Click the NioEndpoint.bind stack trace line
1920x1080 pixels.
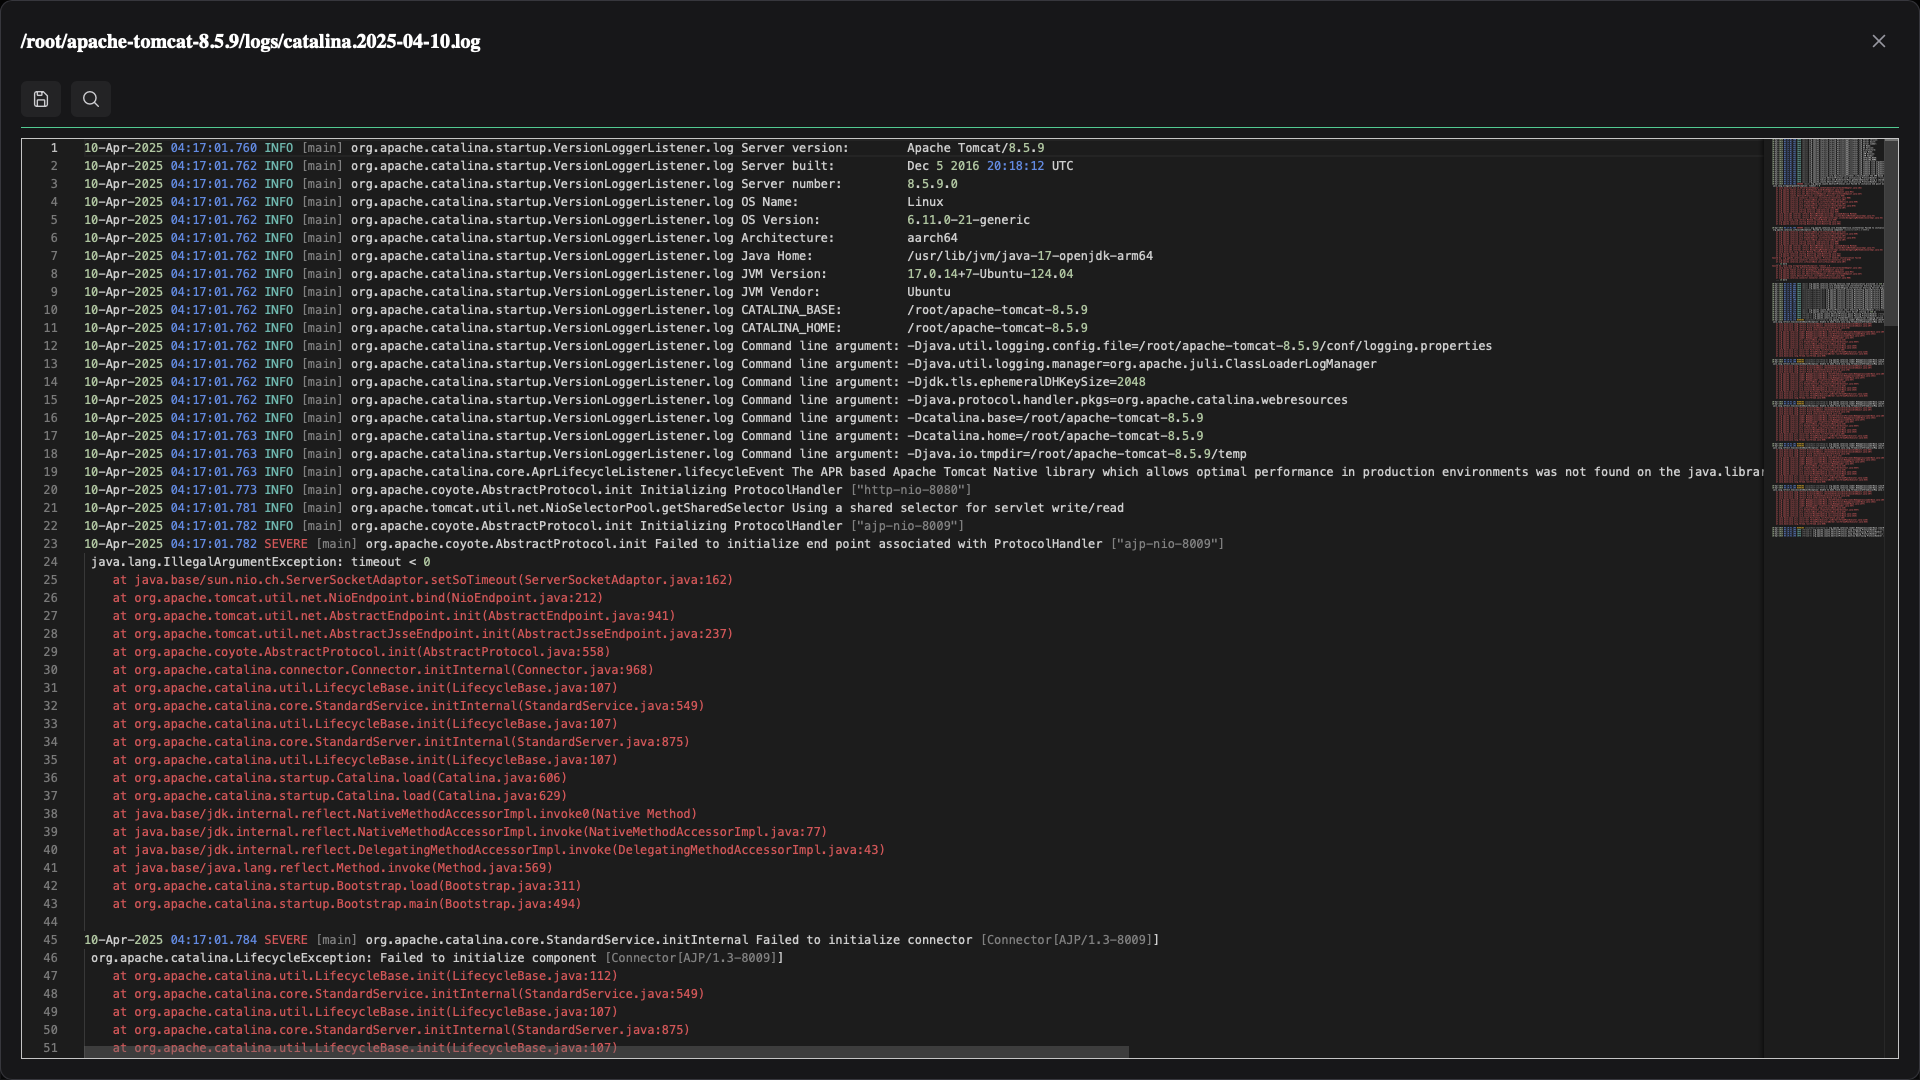(x=358, y=598)
